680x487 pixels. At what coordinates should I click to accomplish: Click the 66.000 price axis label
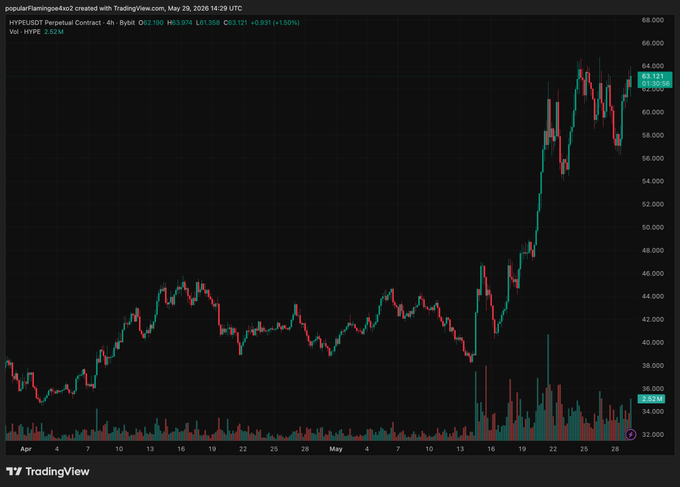click(652, 43)
